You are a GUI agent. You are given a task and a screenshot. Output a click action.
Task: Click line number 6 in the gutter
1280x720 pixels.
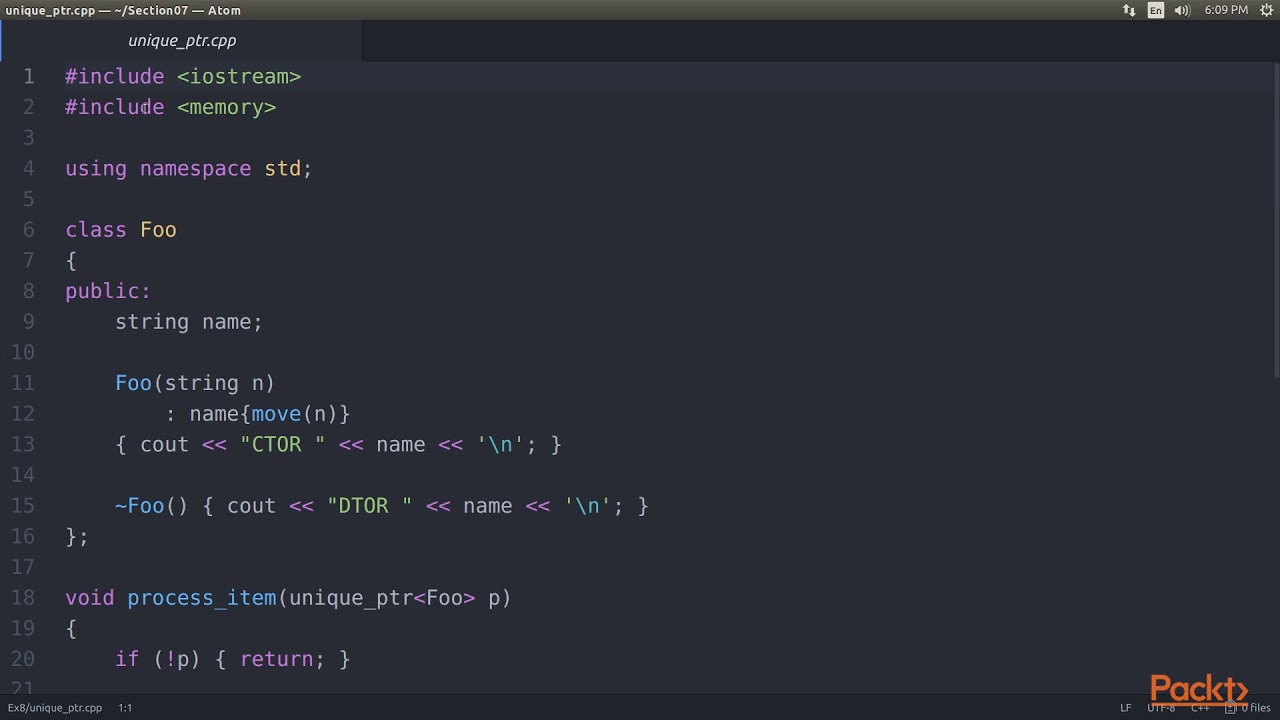tap(28, 230)
